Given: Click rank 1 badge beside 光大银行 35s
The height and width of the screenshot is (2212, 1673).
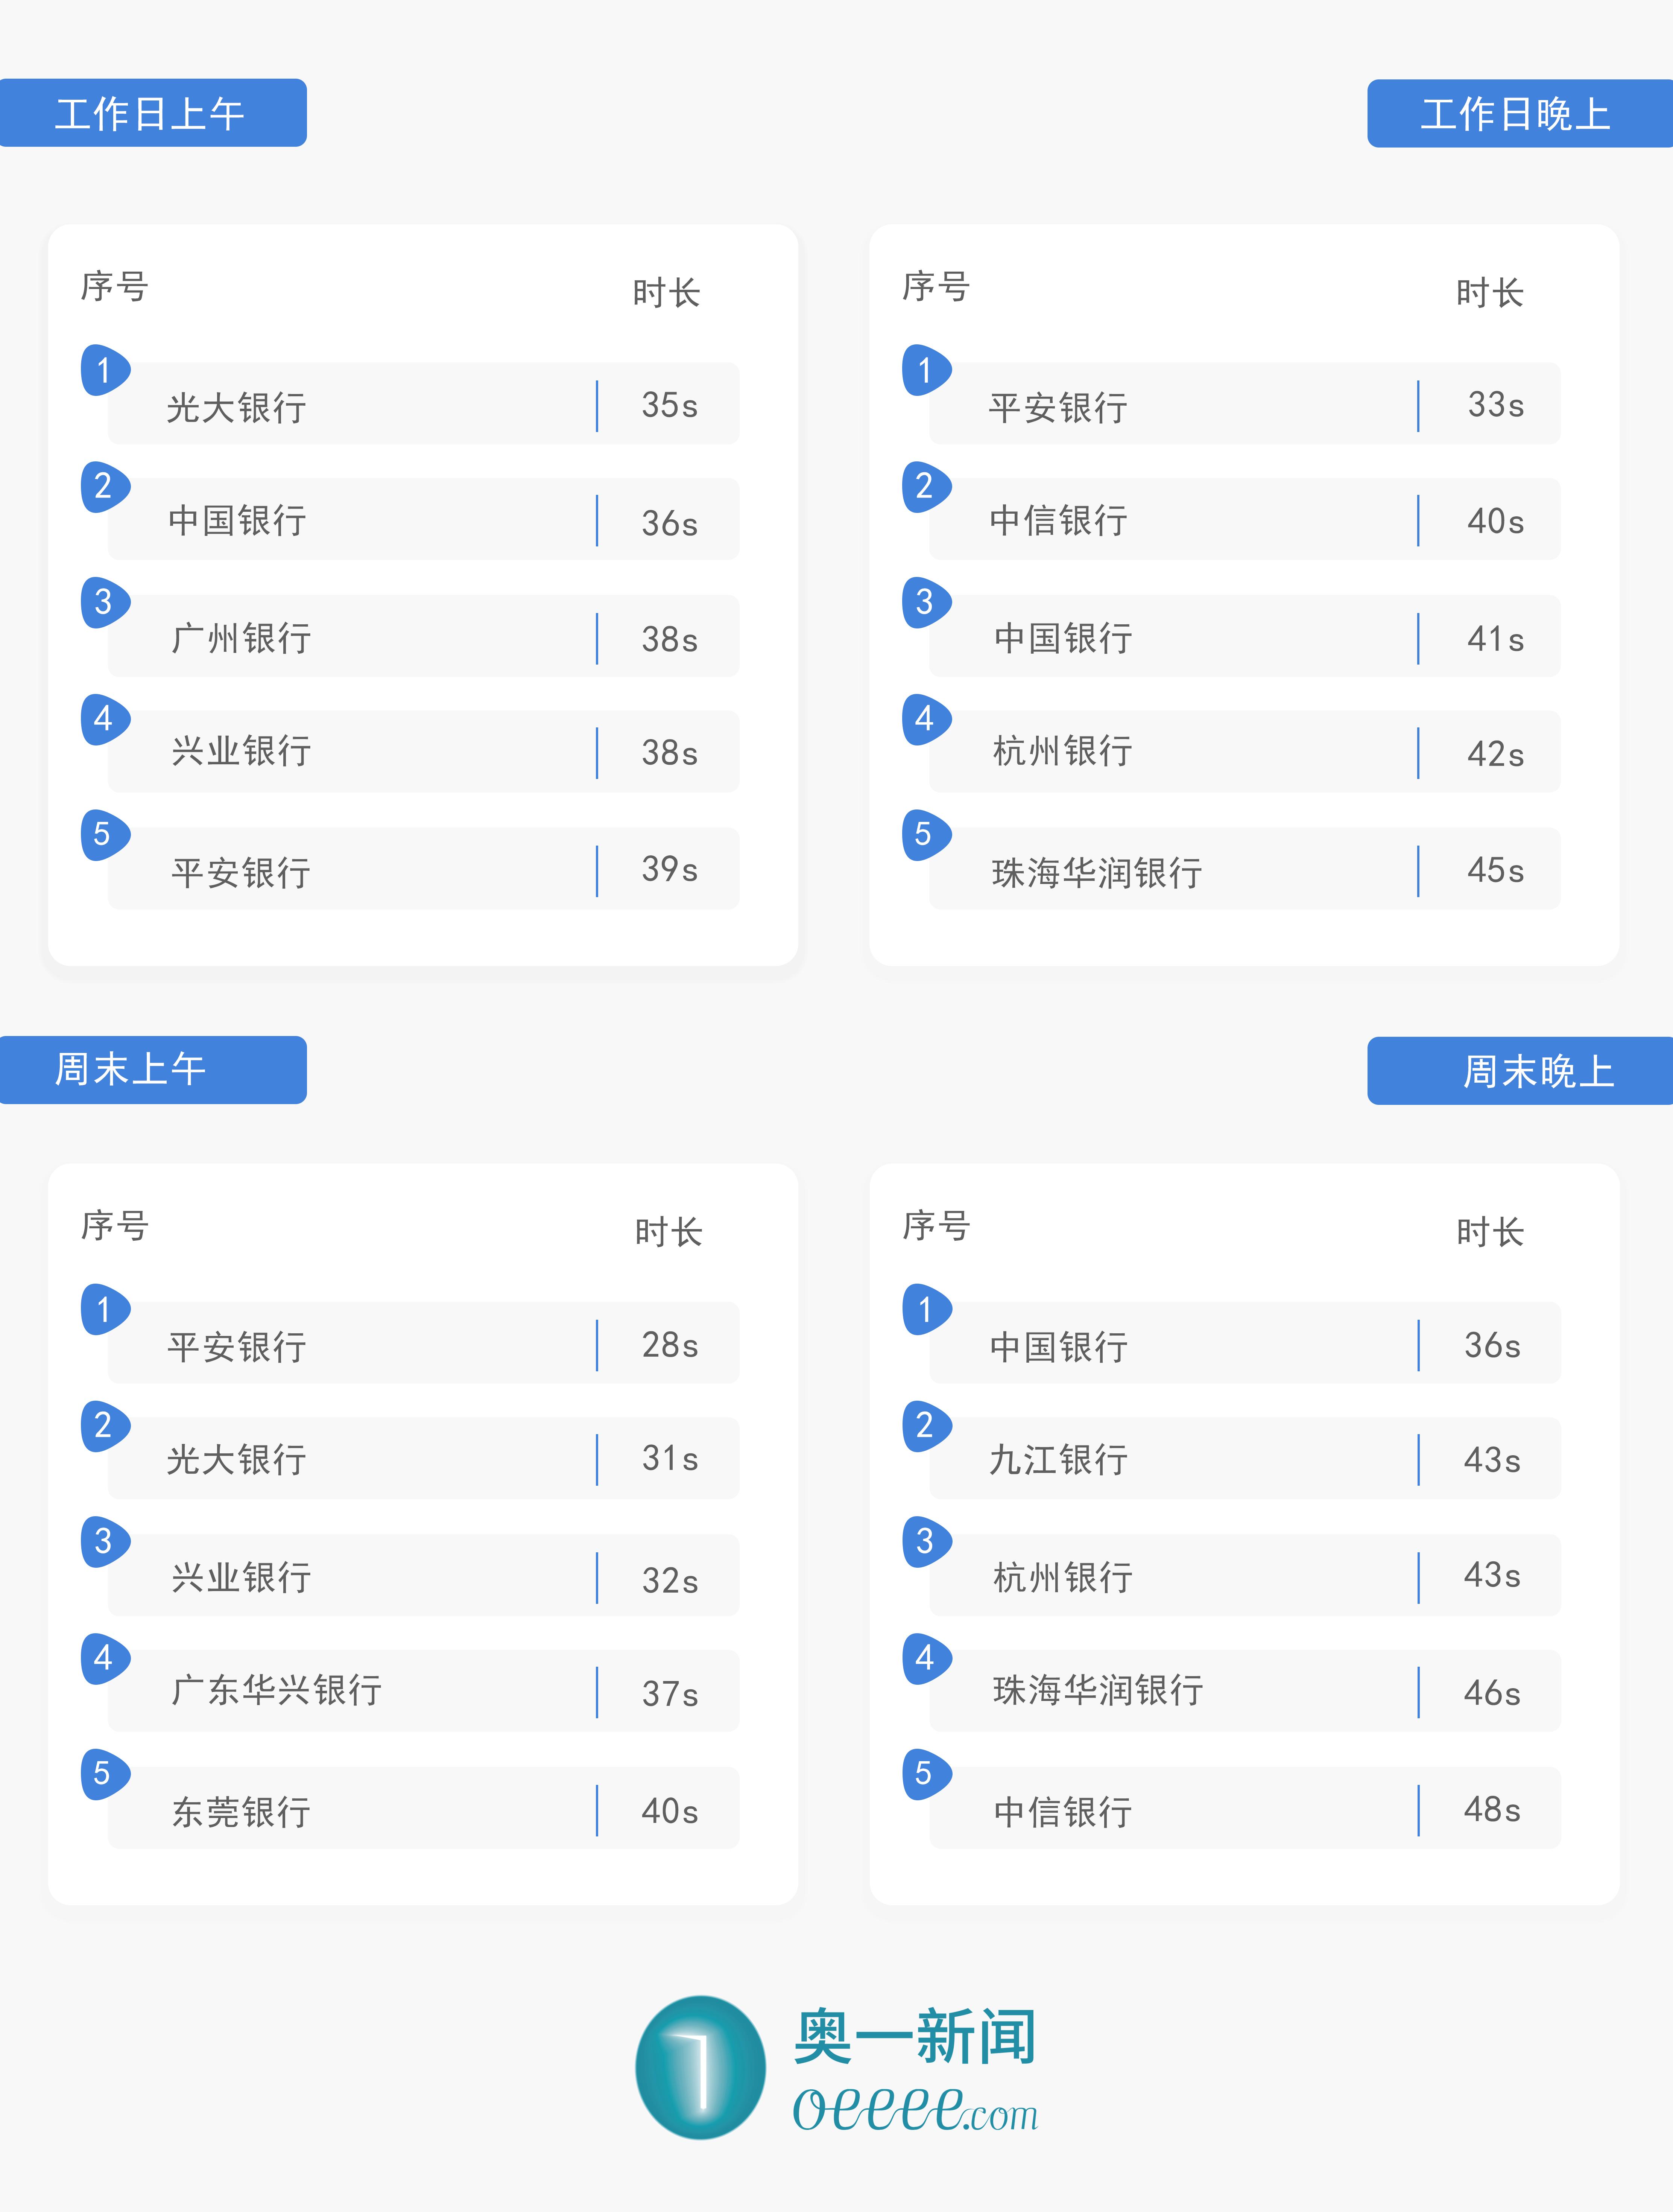Looking at the screenshot, I should pyautogui.click(x=104, y=370).
